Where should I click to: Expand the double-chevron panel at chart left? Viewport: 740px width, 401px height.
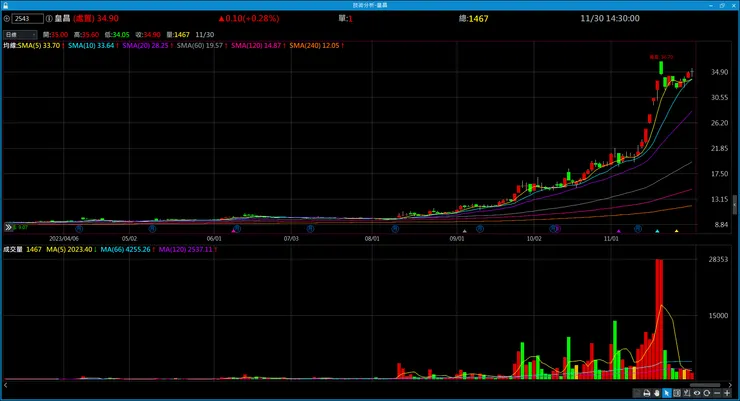tap(8, 227)
